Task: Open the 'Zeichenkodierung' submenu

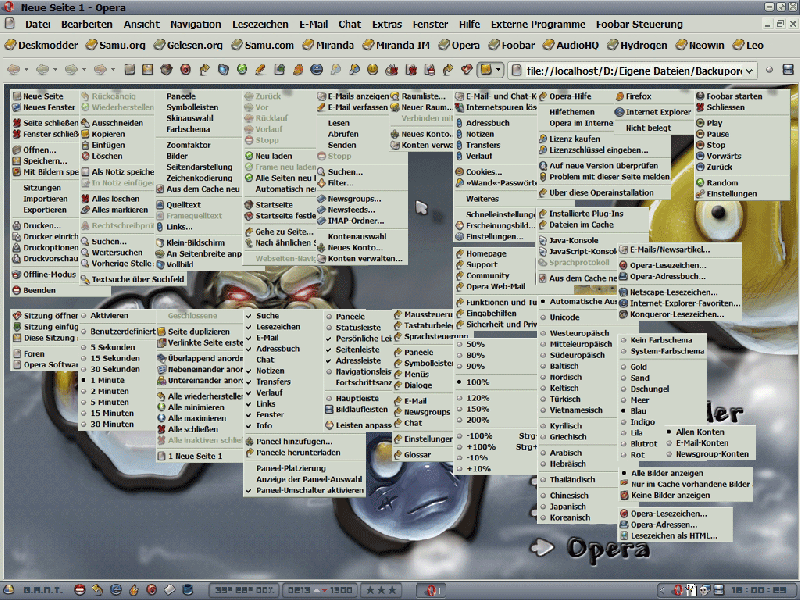Action: pyautogui.click(x=199, y=178)
